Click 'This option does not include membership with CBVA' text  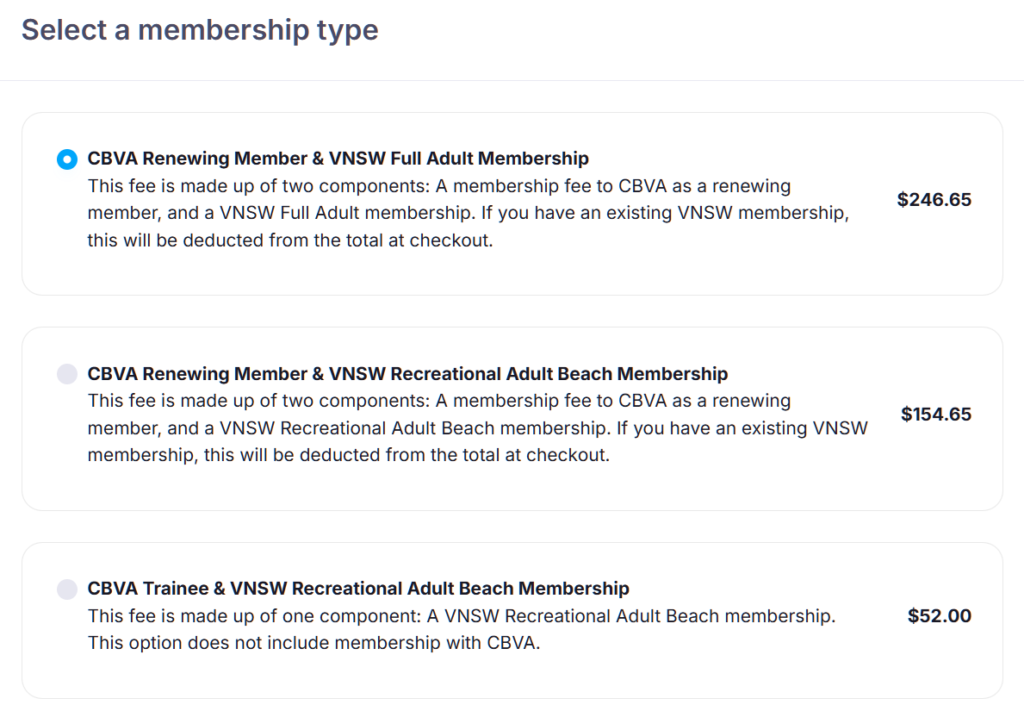coord(313,643)
